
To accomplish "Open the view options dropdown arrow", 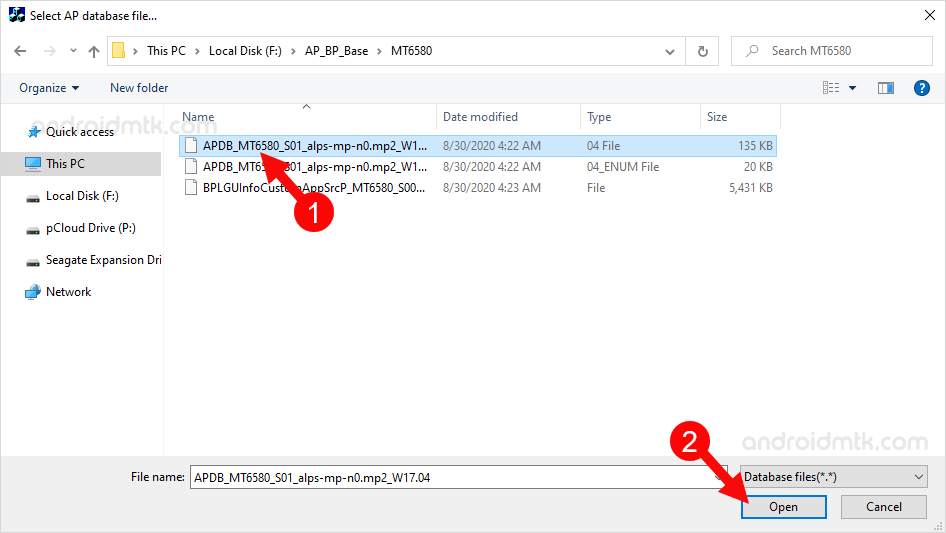I will click(852, 88).
